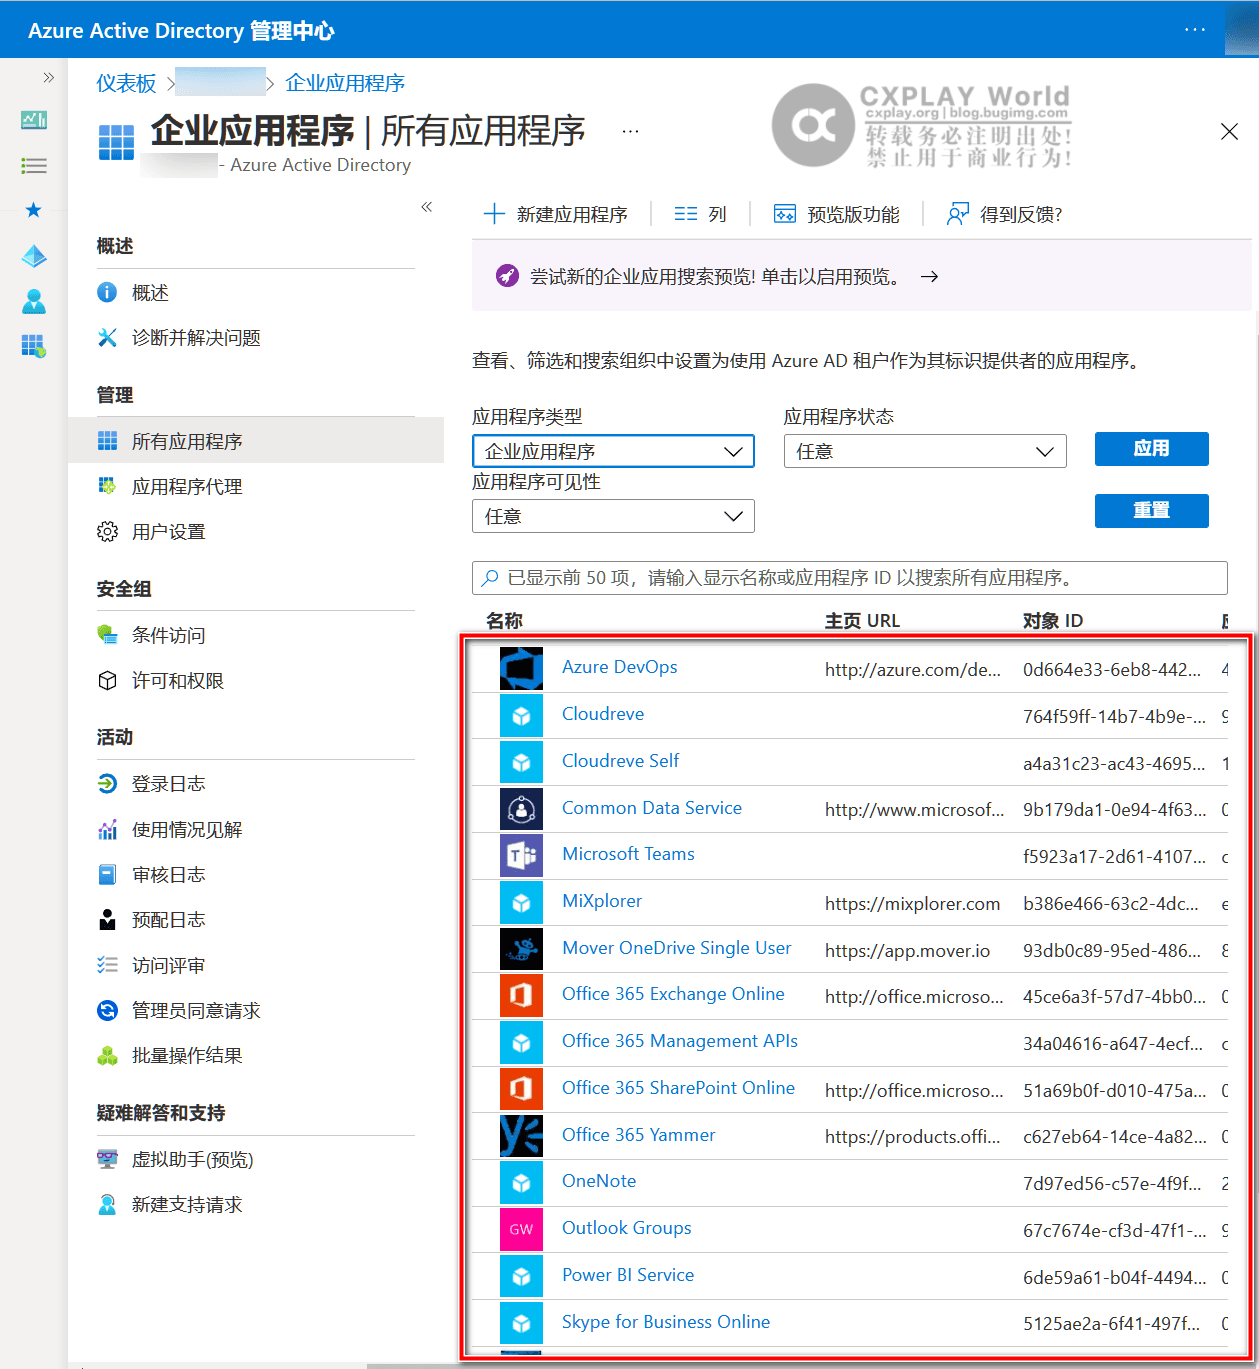Click the 应用 apply button

(1151, 449)
